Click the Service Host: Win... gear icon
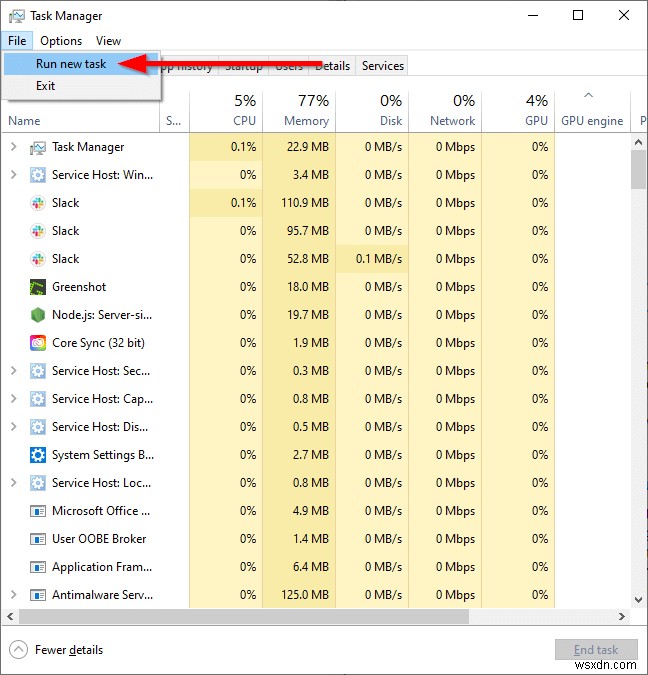 pyautogui.click(x=38, y=175)
